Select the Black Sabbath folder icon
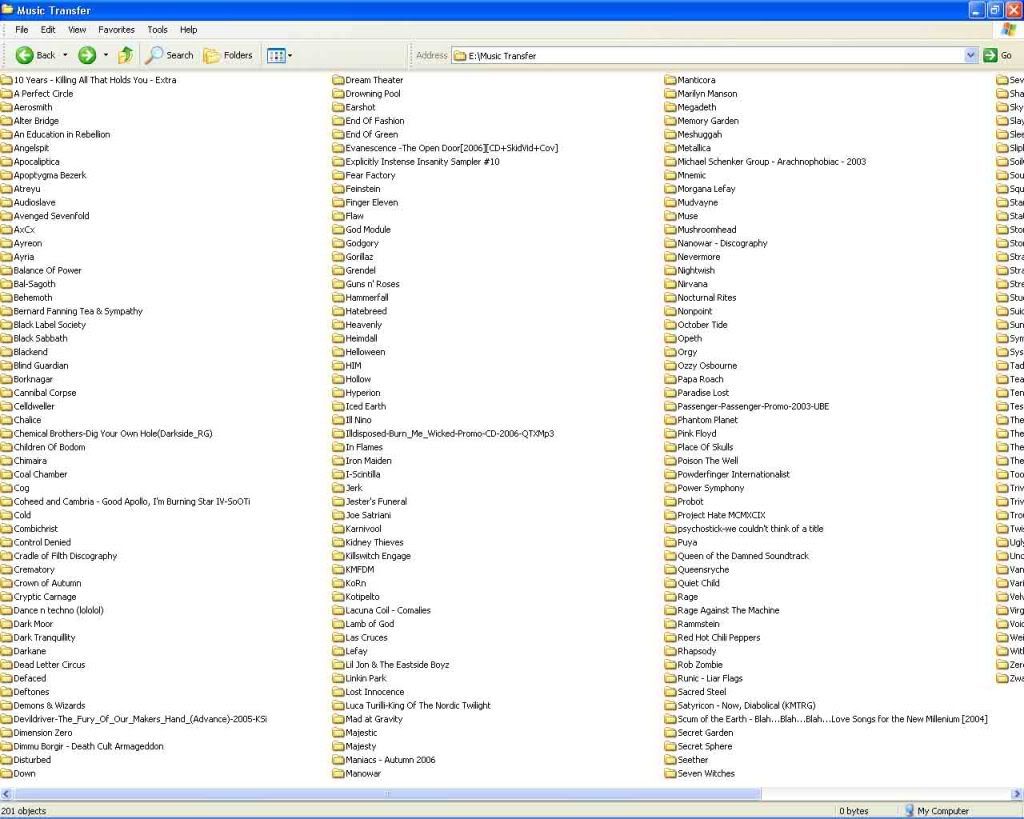The image size is (1024, 819). click(7, 338)
